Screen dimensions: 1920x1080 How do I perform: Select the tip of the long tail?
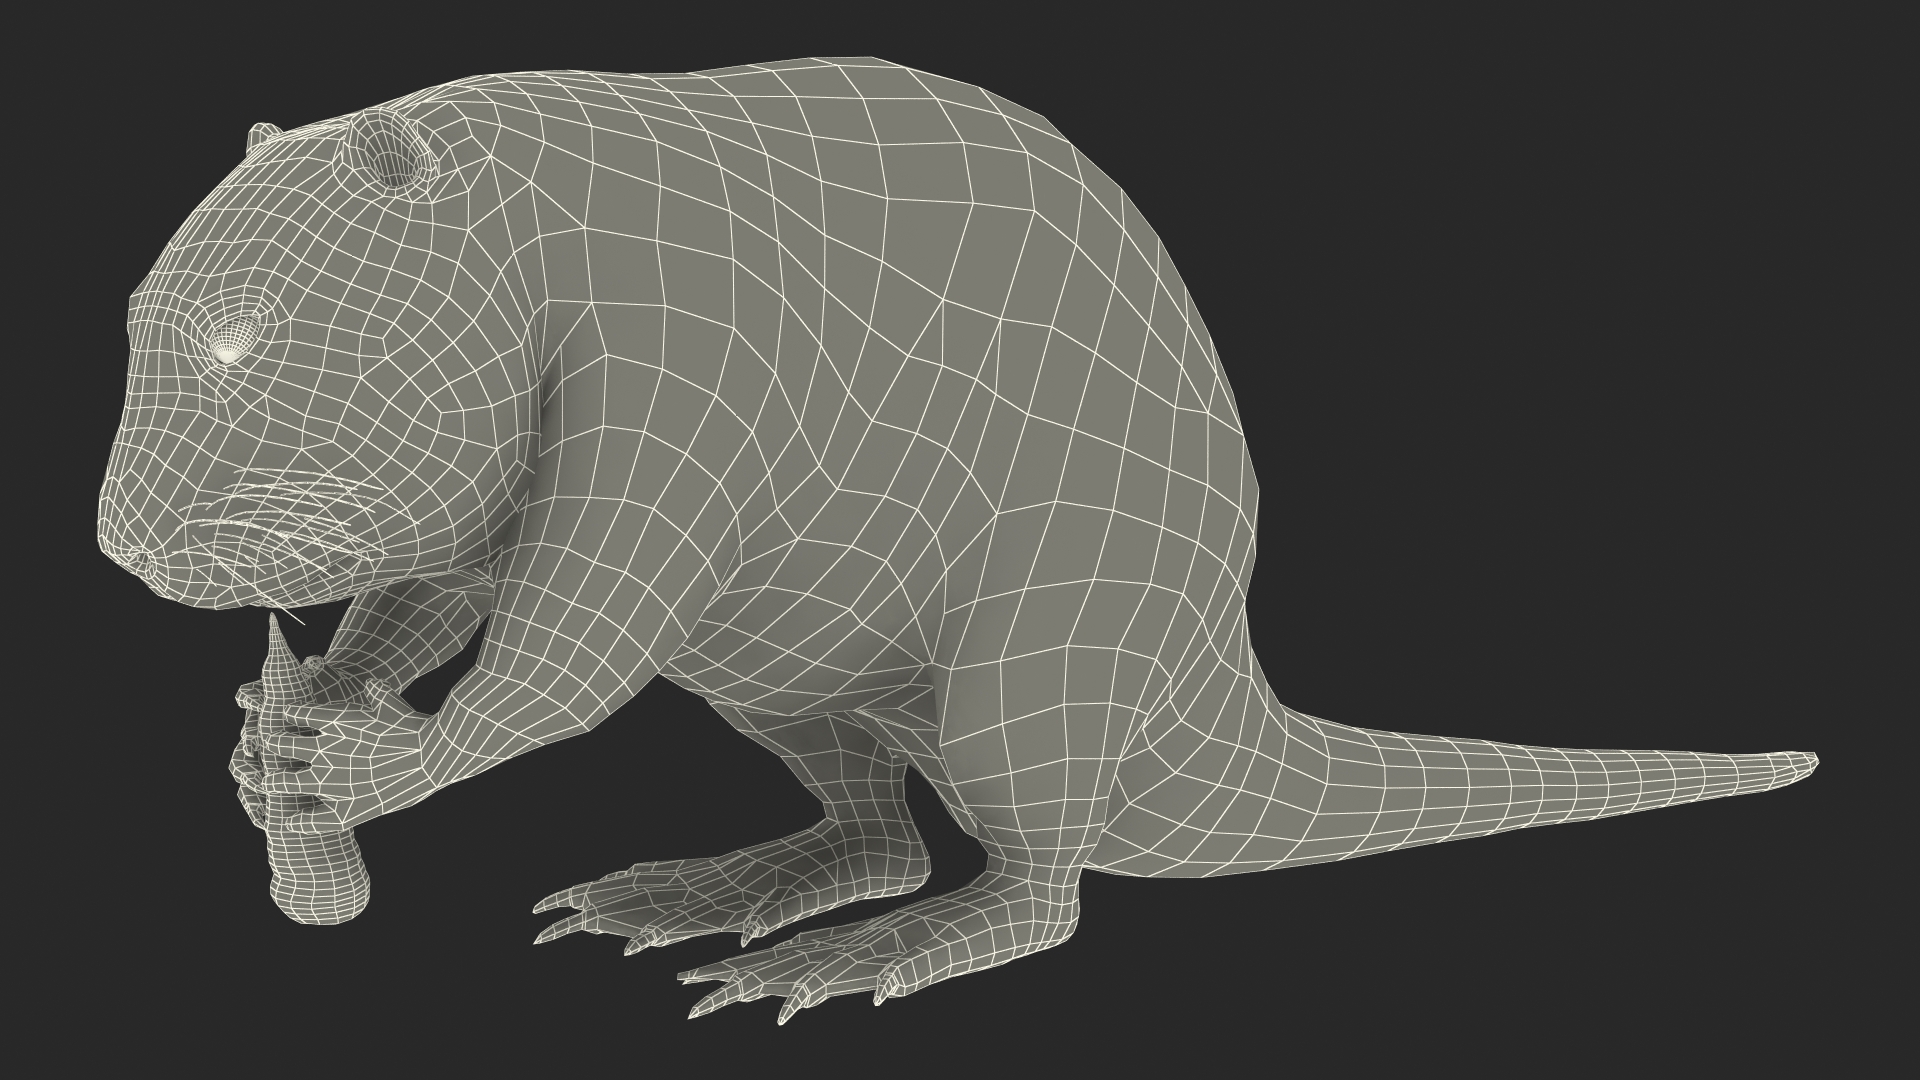(x=1803, y=762)
